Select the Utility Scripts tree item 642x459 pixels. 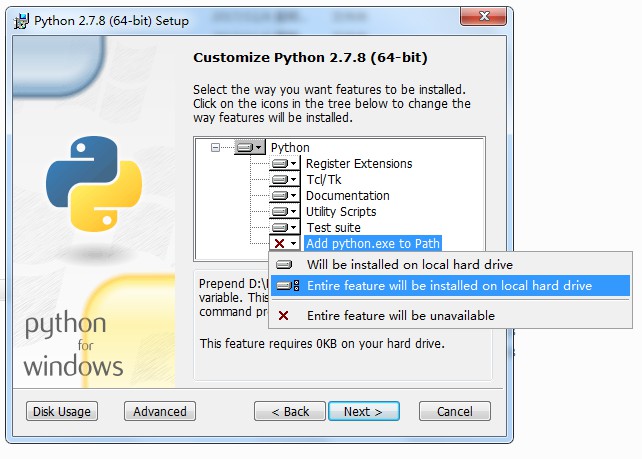tap(341, 211)
